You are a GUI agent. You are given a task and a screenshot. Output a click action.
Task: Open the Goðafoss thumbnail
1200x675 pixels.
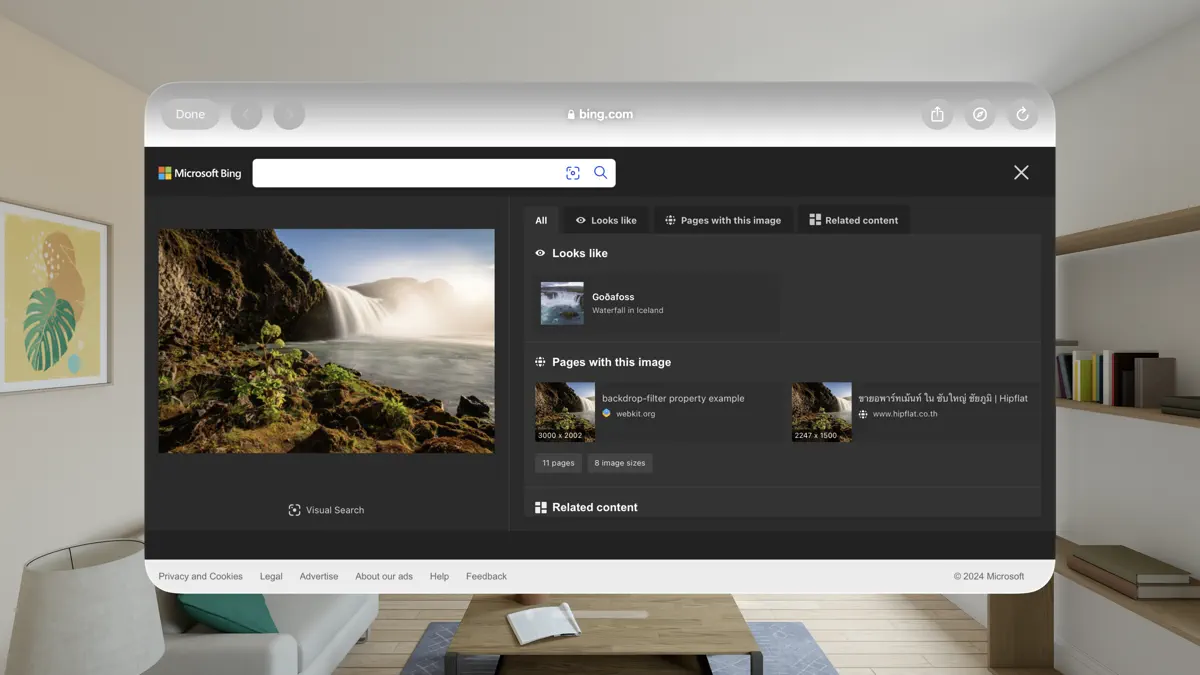click(x=562, y=303)
